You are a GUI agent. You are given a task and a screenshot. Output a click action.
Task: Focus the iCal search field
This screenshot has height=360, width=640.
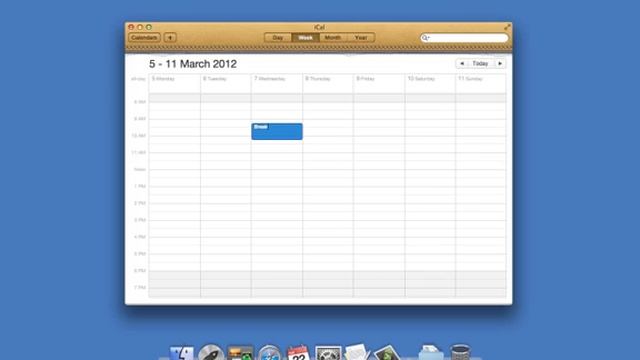coord(464,38)
